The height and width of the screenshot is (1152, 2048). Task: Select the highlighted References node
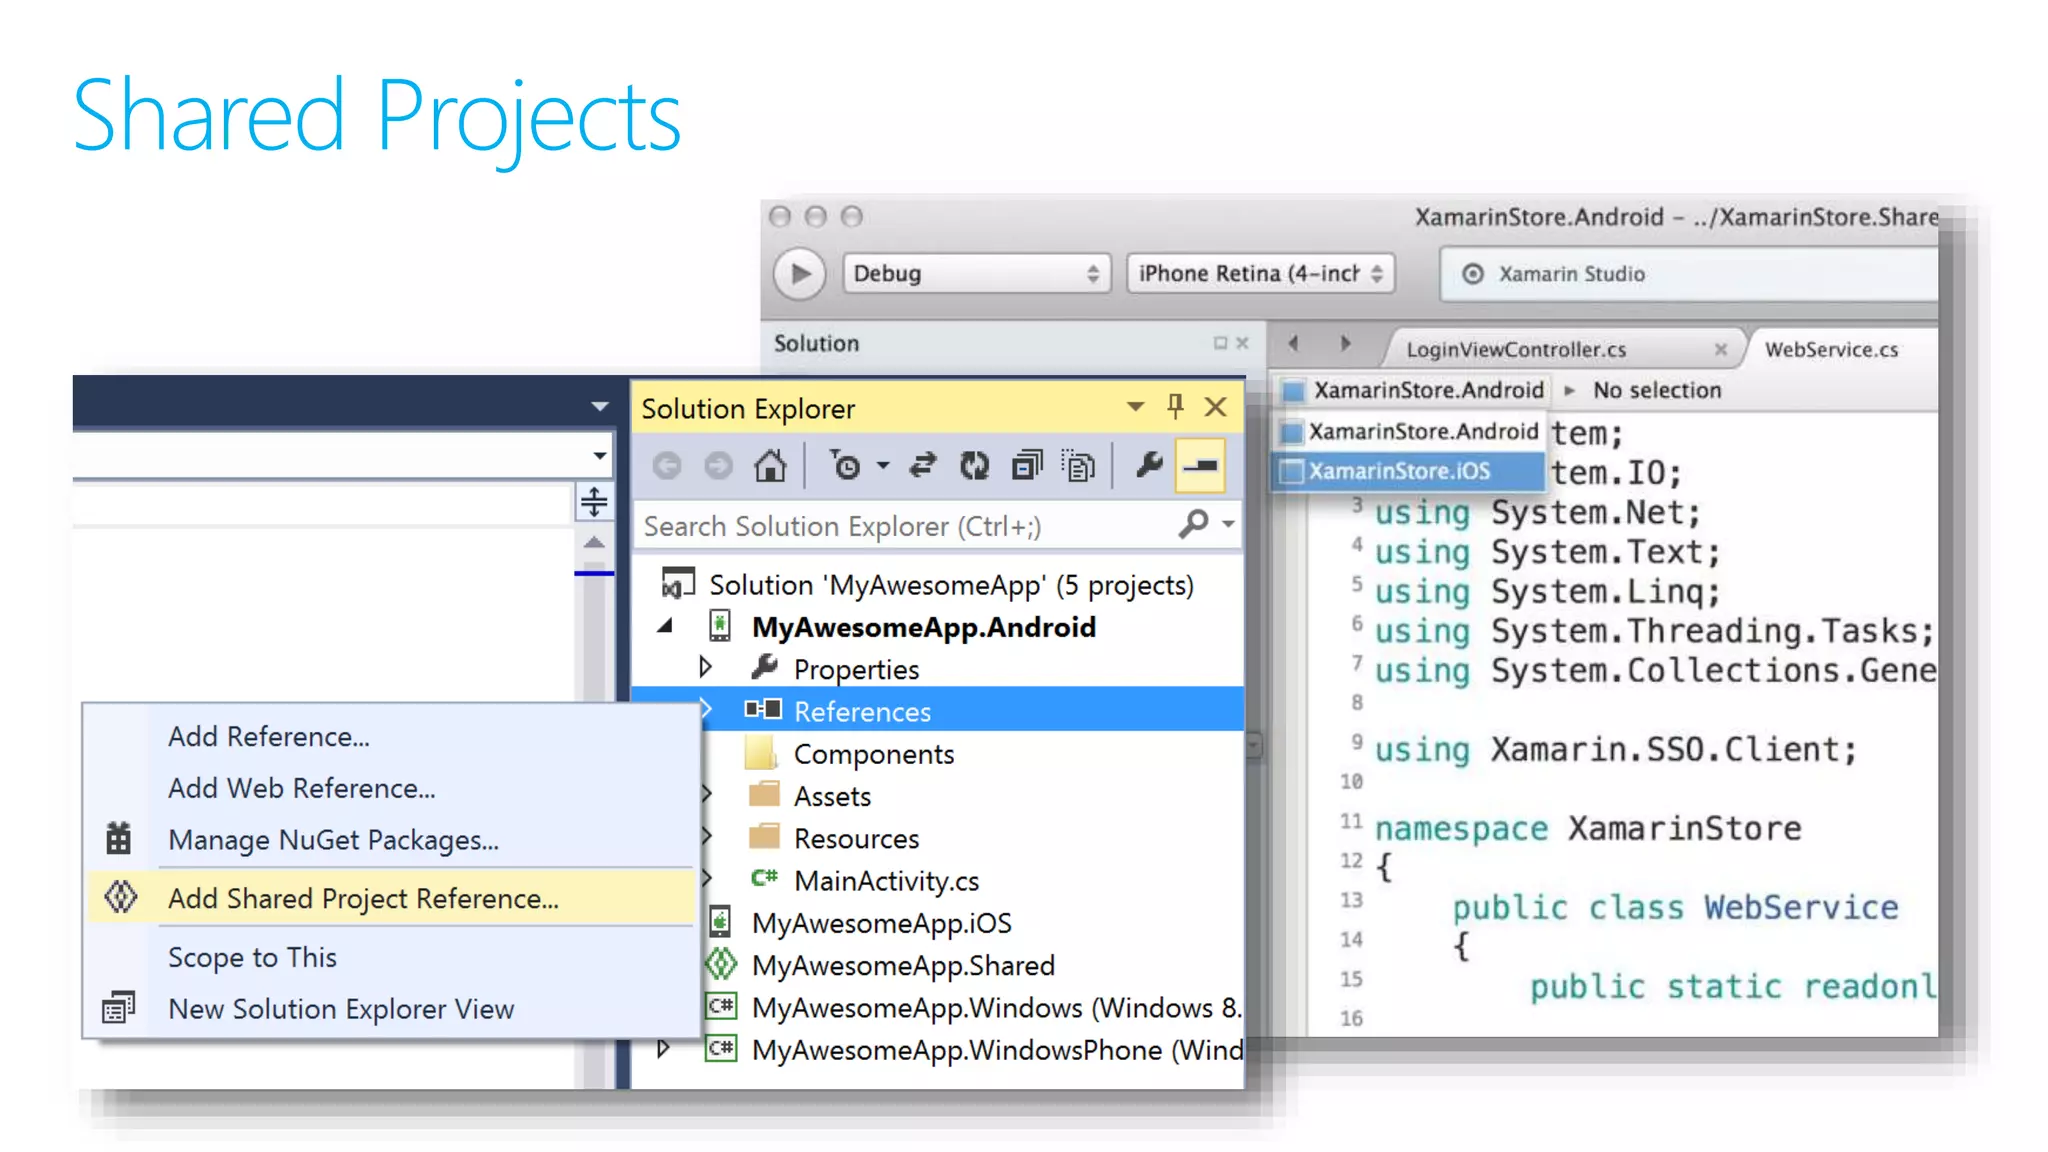click(x=940, y=711)
